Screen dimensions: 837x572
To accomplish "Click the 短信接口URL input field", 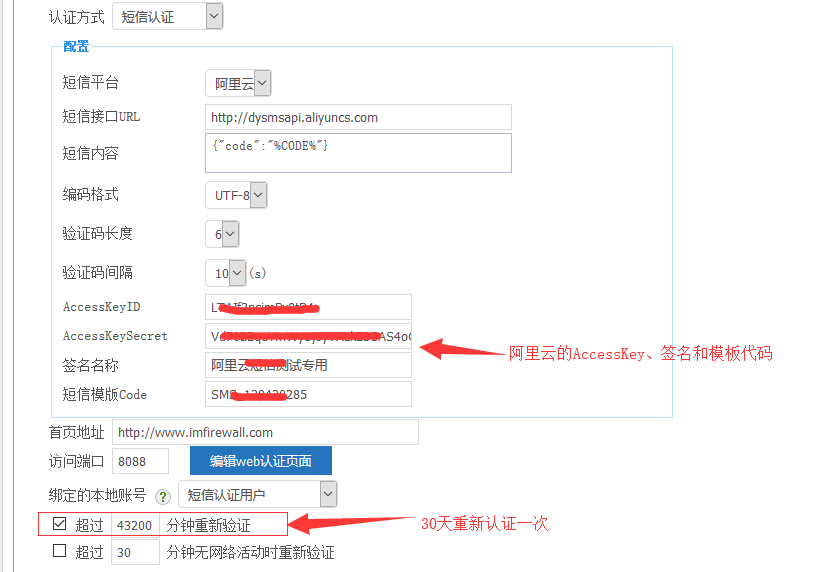I will pyautogui.click(x=358, y=117).
